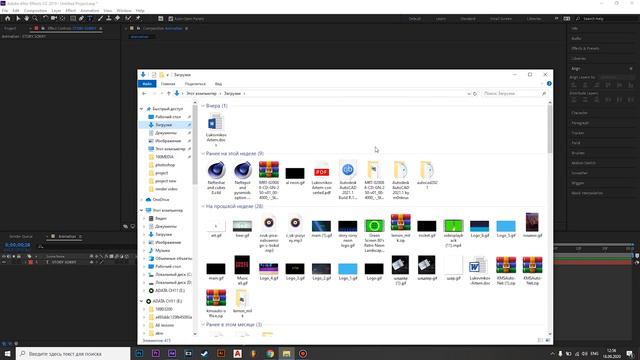Click the Windows Start button
This screenshot has height=360, width=640.
coord(7,353)
